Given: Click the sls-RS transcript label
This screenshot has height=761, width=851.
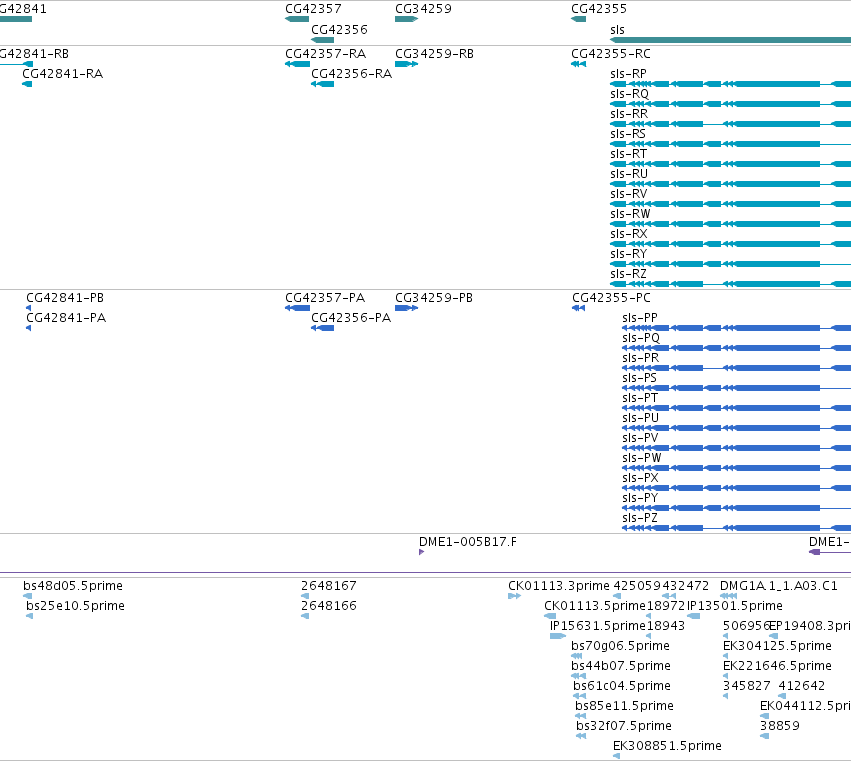Looking at the screenshot, I should click(628, 134).
